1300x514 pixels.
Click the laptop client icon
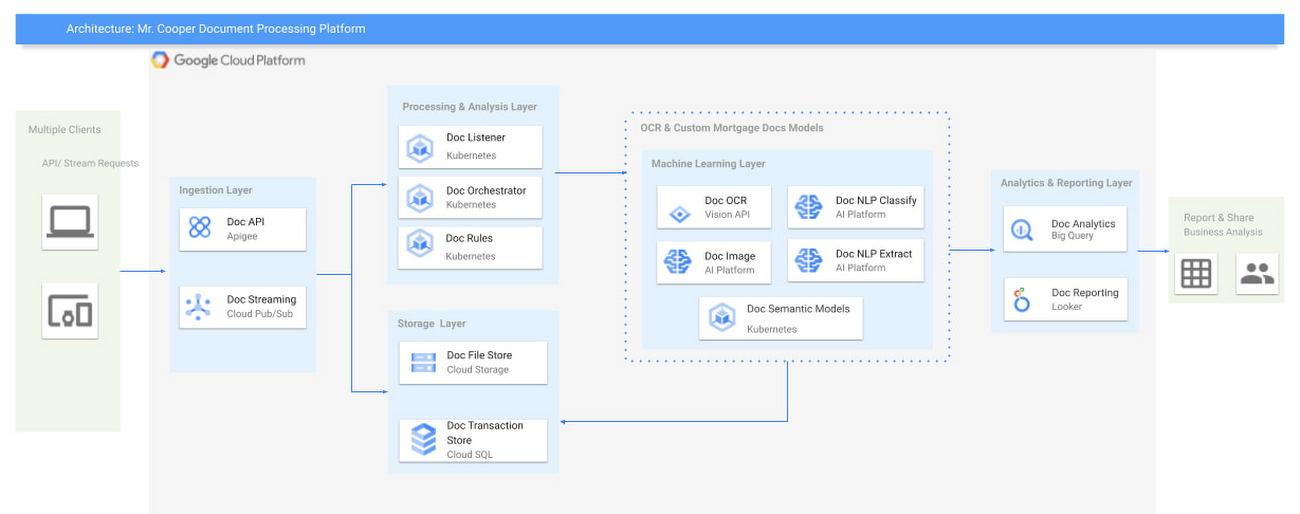(69, 222)
